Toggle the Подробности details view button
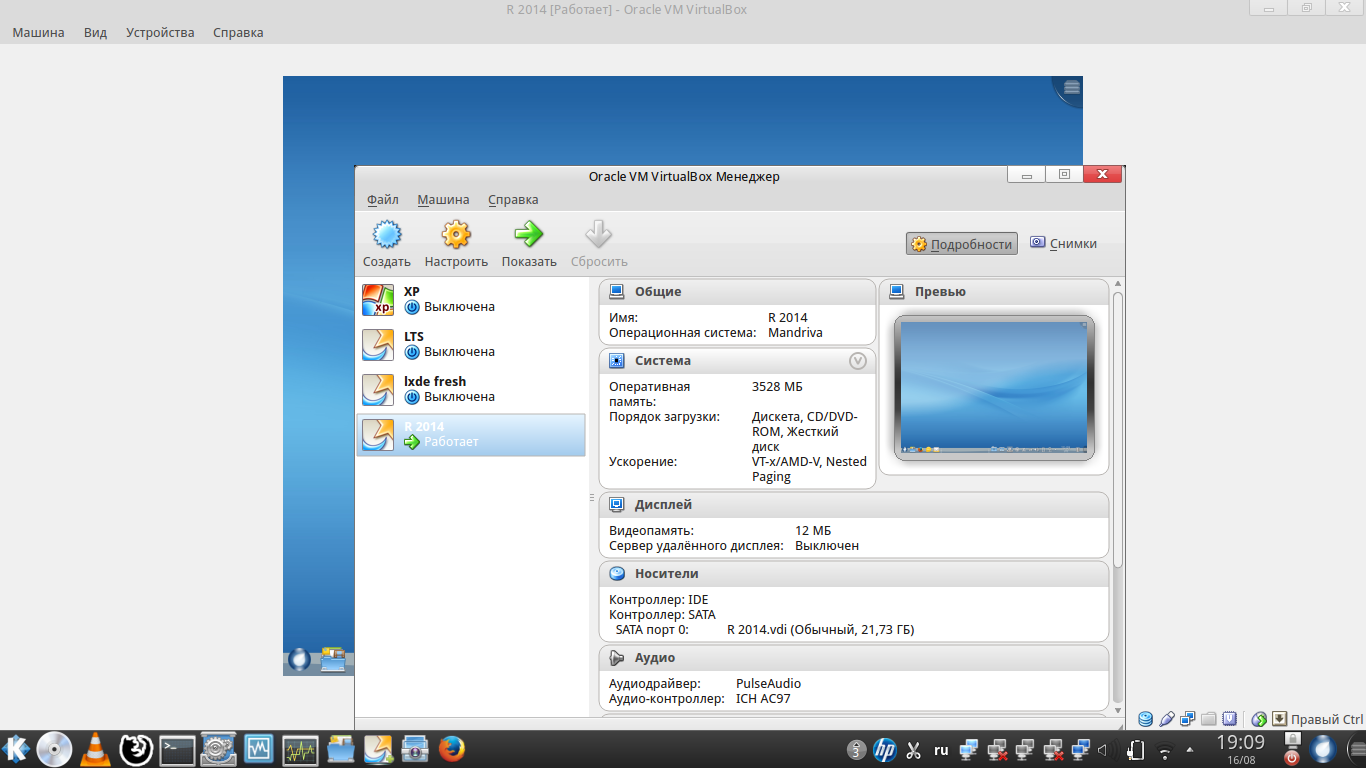 (x=961, y=243)
